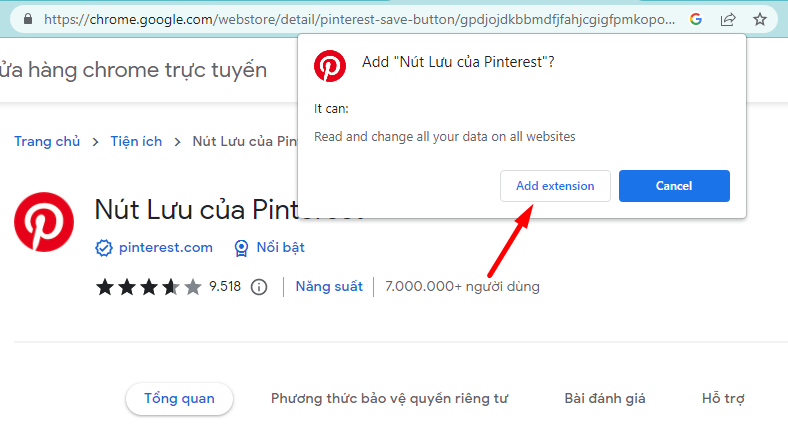The image size is (788, 434).
Task: Open the Google icon in address bar
Action: click(x=696, y=19)
